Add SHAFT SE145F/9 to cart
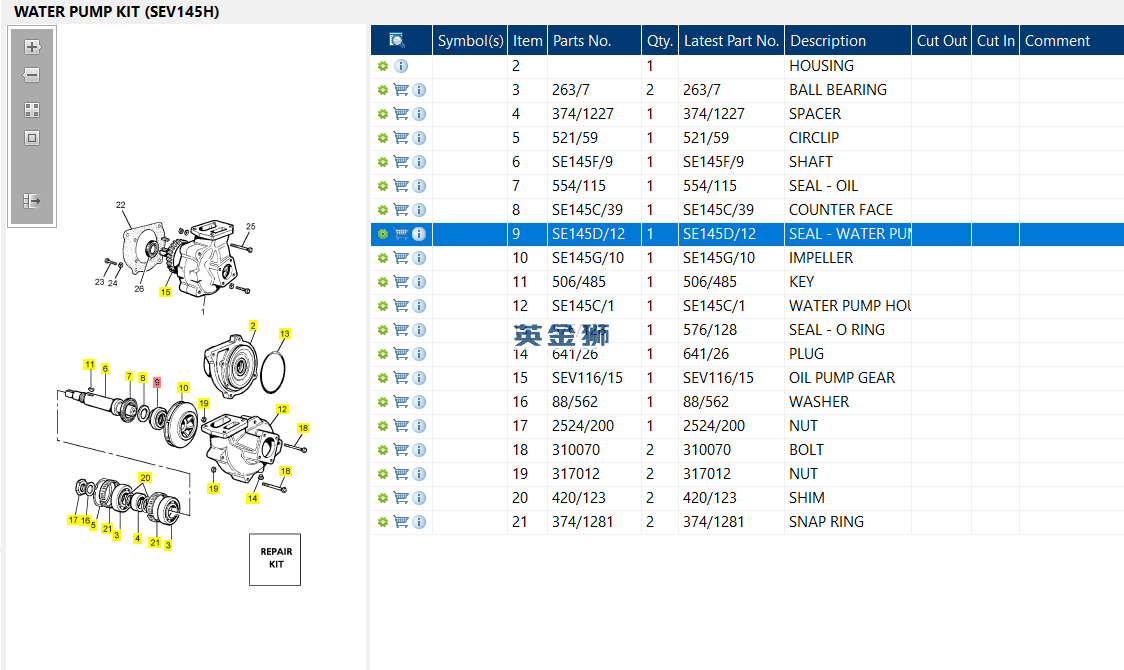 [x=401, y=162]
